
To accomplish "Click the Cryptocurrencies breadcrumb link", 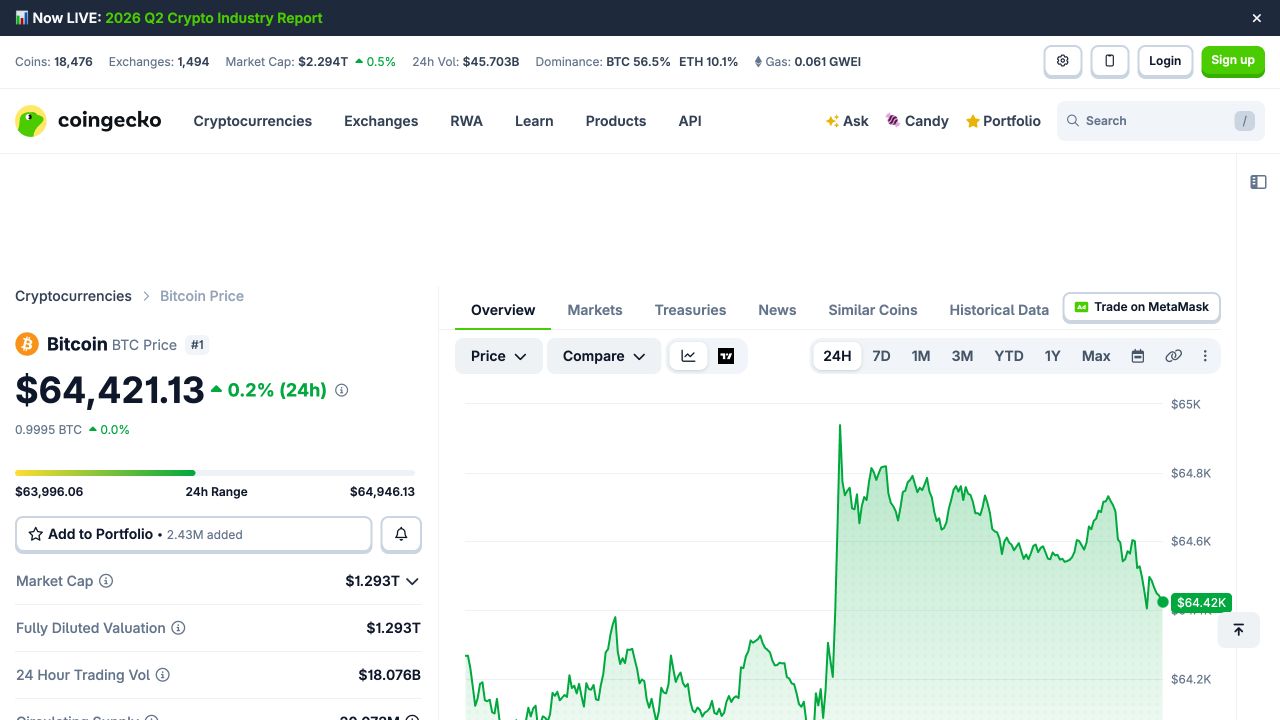I will click(73, 296).
